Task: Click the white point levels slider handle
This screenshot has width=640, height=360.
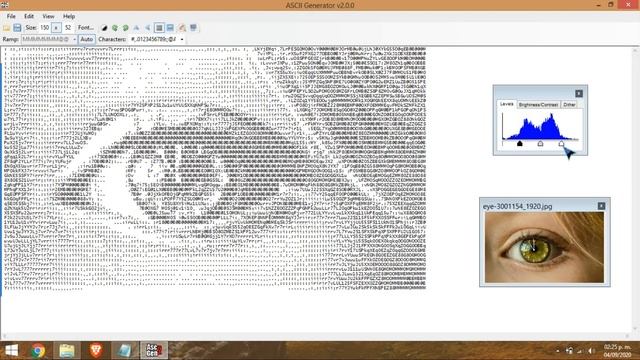Action: click(561, 143)
